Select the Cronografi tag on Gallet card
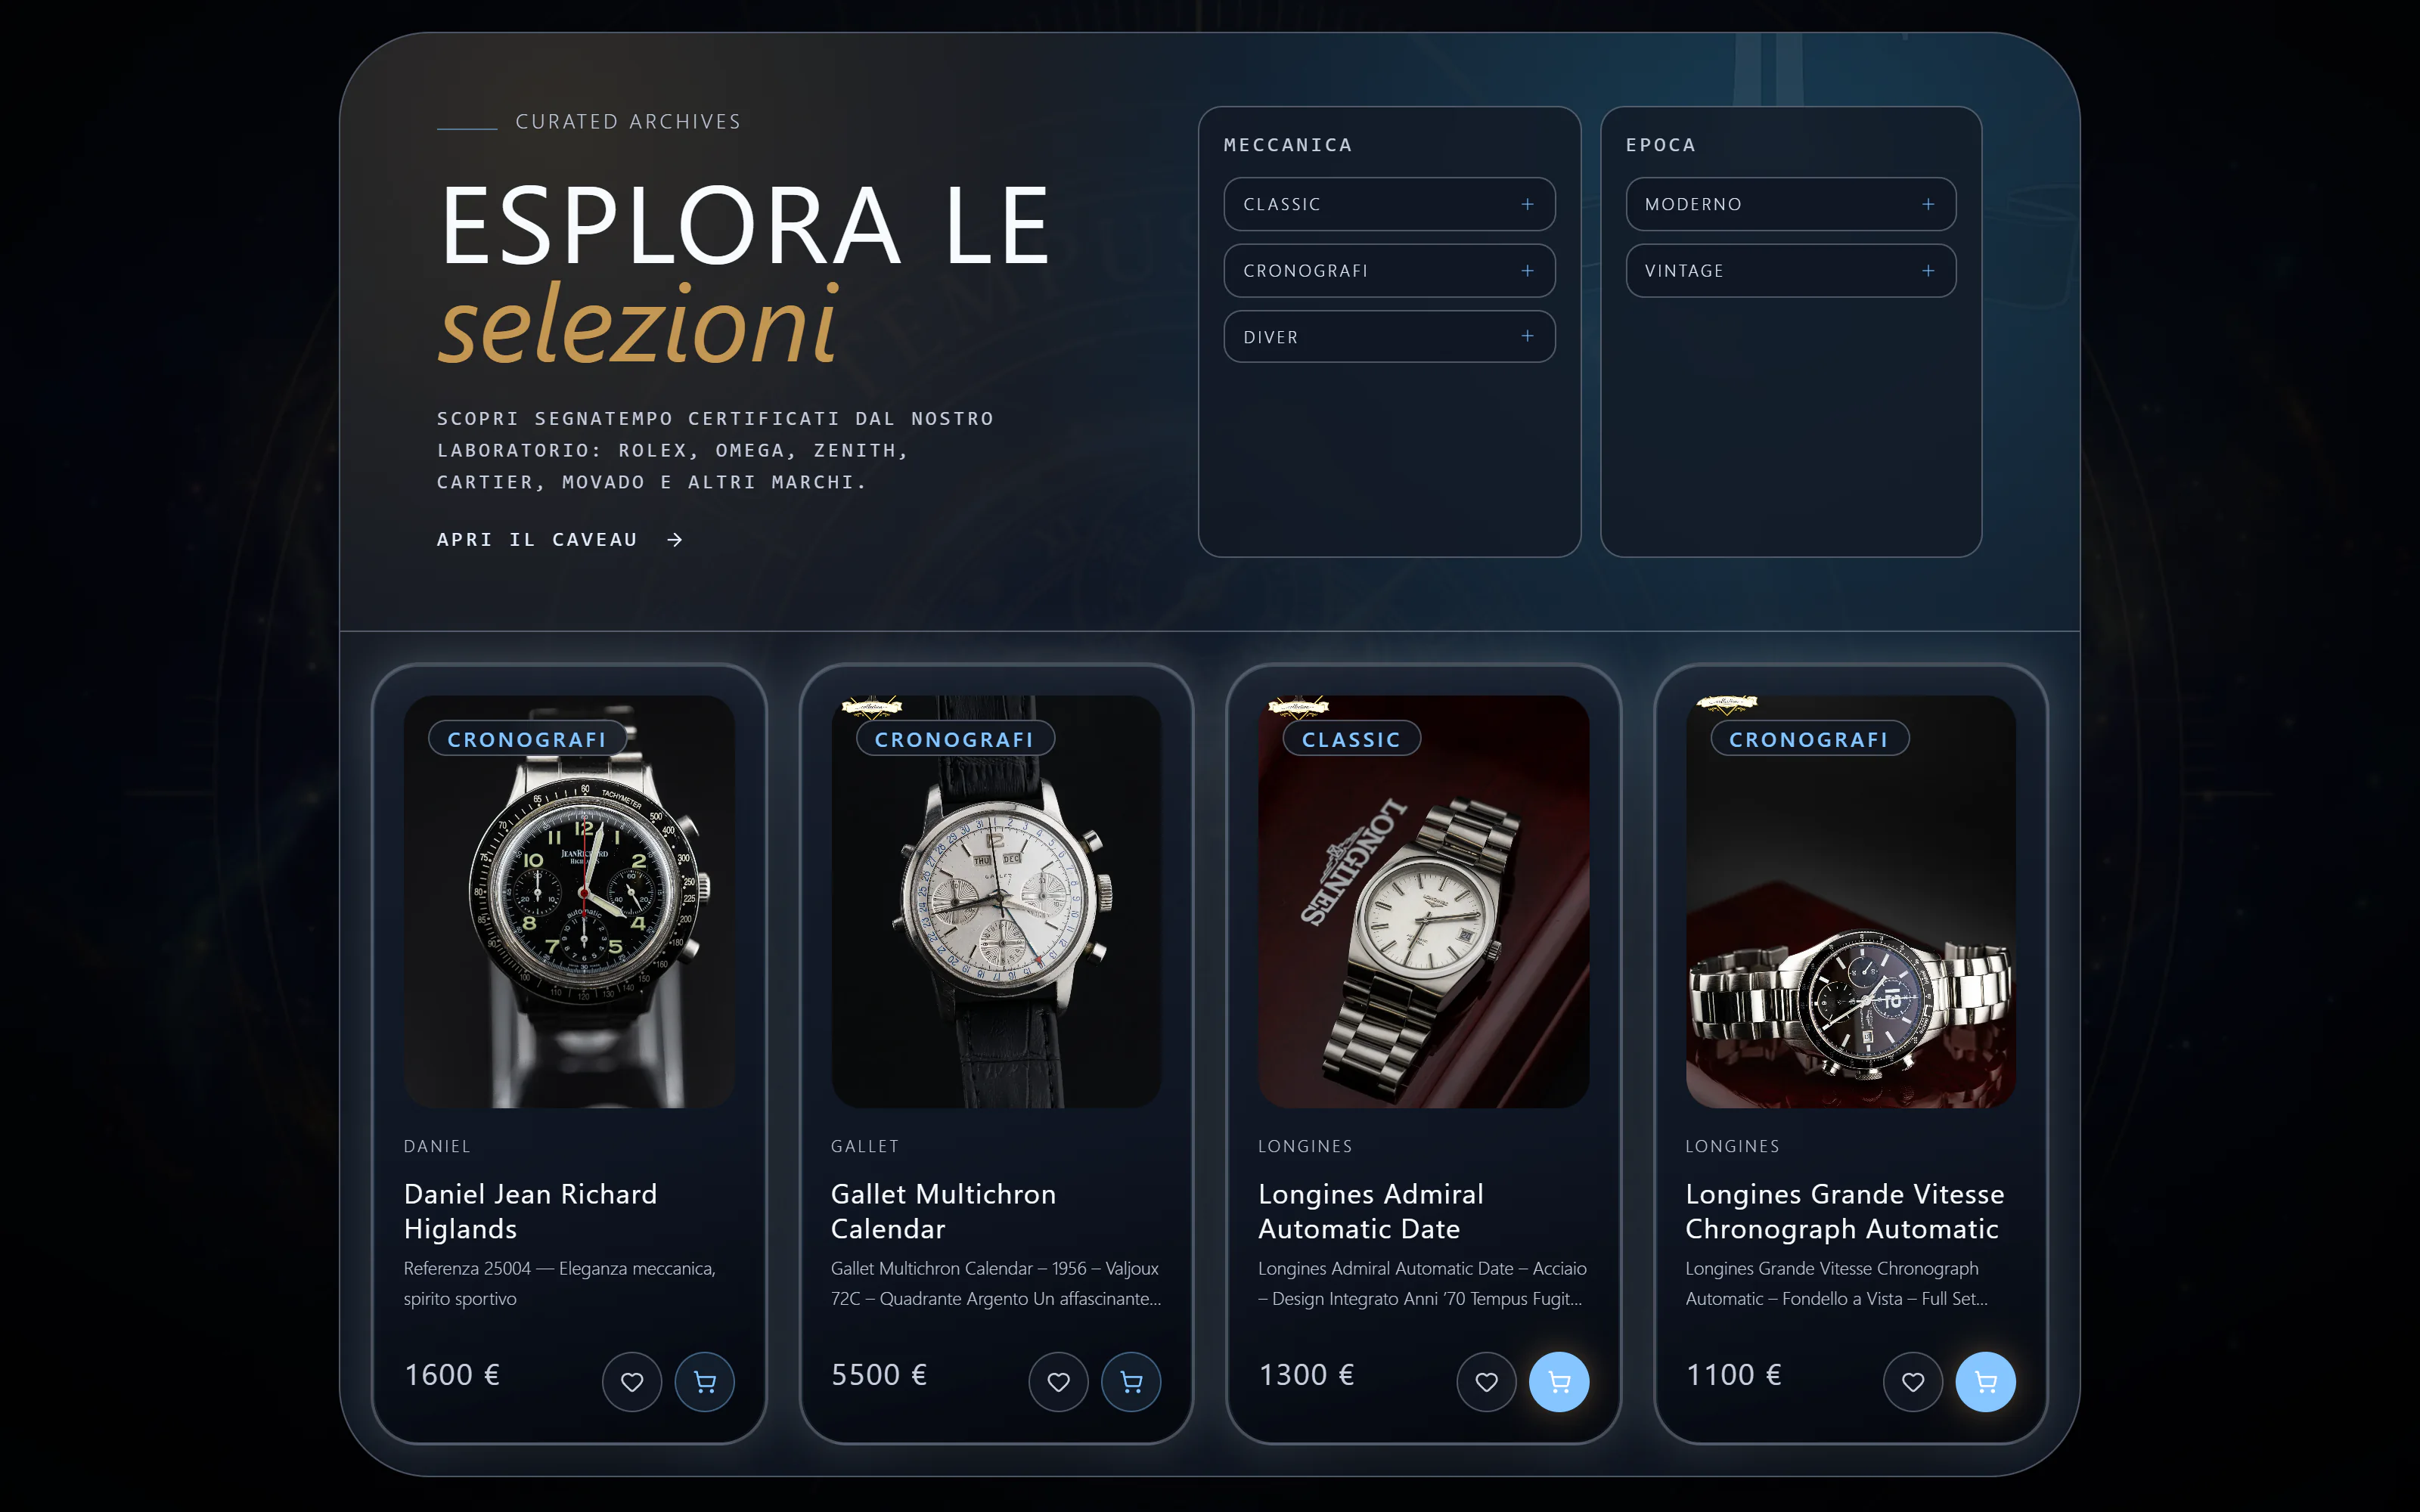 click(955, 739)
